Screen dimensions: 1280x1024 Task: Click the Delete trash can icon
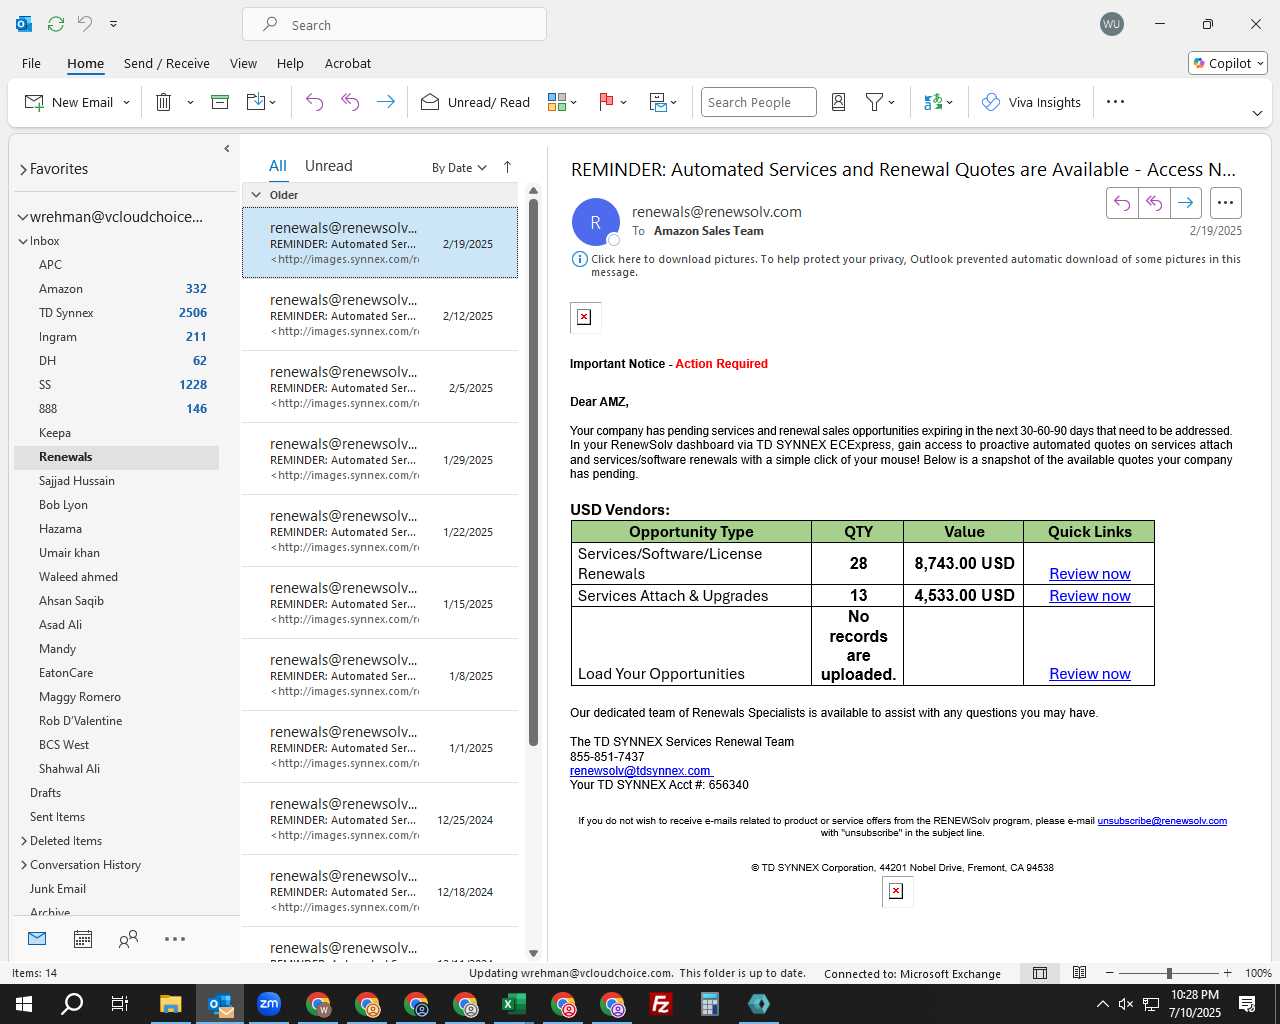[164, 102]
